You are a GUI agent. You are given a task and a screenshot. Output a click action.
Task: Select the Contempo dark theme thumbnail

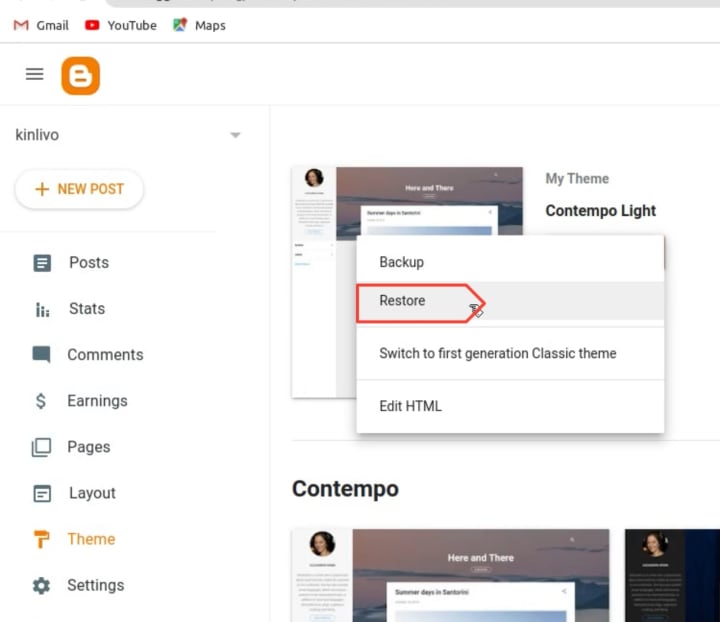[672, 575]
